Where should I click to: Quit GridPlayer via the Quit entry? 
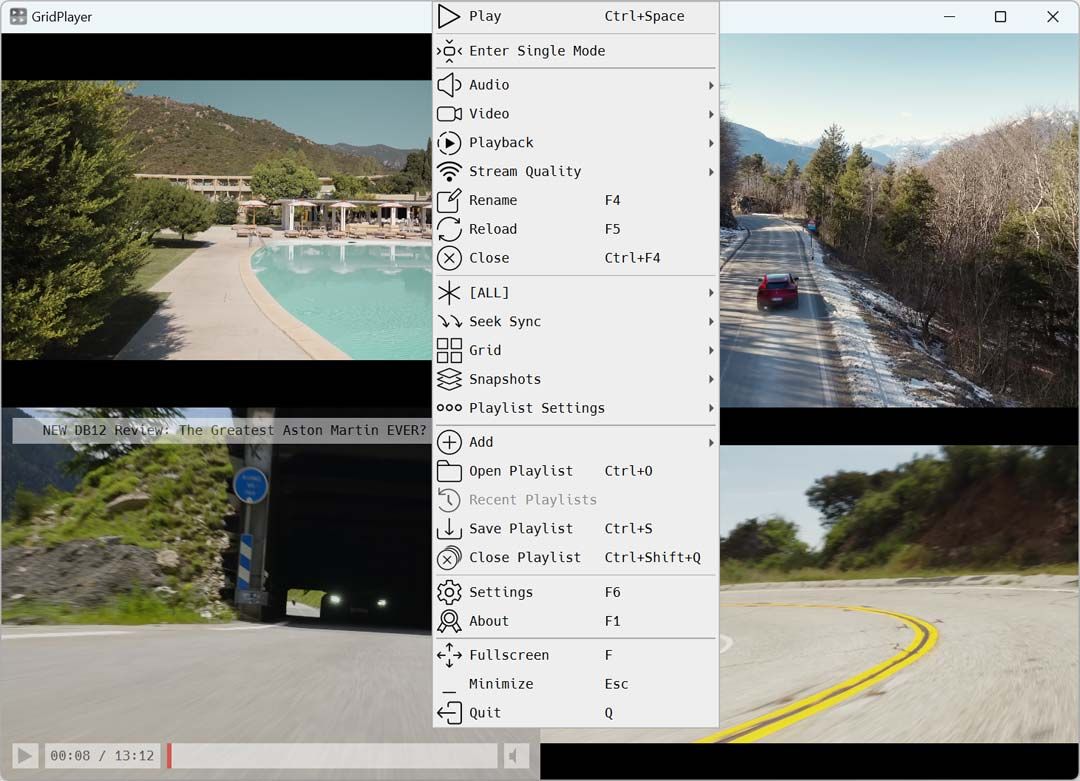485,713
